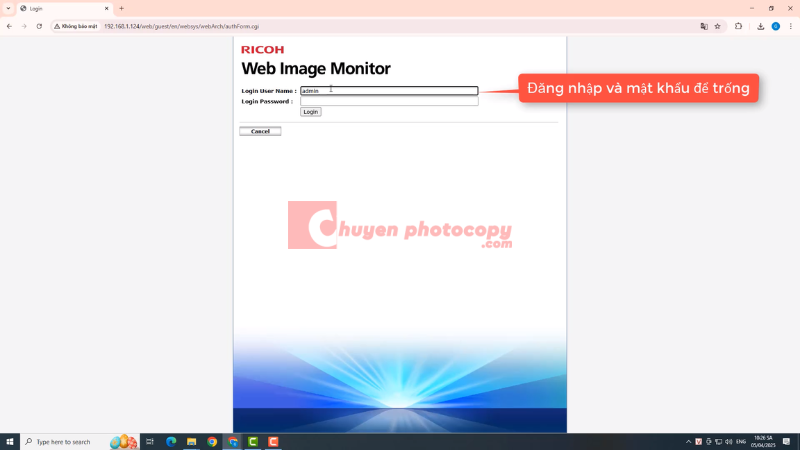Open a new browser tab
800x450 pixels.
(121, 9)
